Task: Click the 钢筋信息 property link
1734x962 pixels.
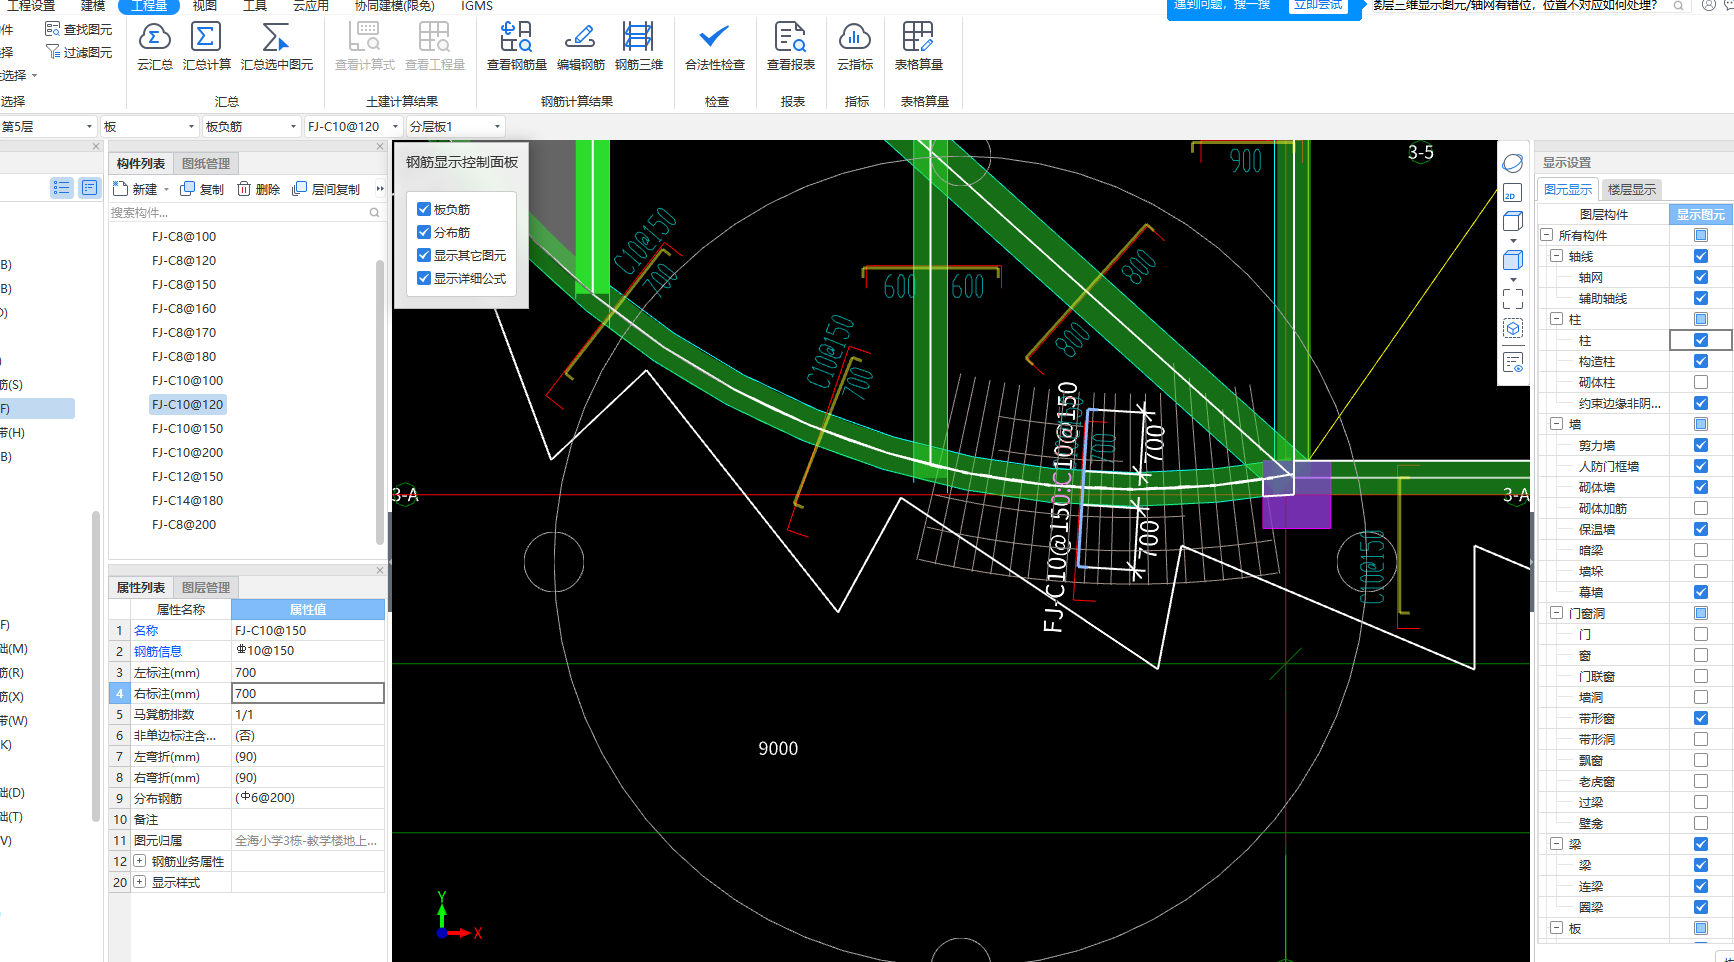Action: 158,651
